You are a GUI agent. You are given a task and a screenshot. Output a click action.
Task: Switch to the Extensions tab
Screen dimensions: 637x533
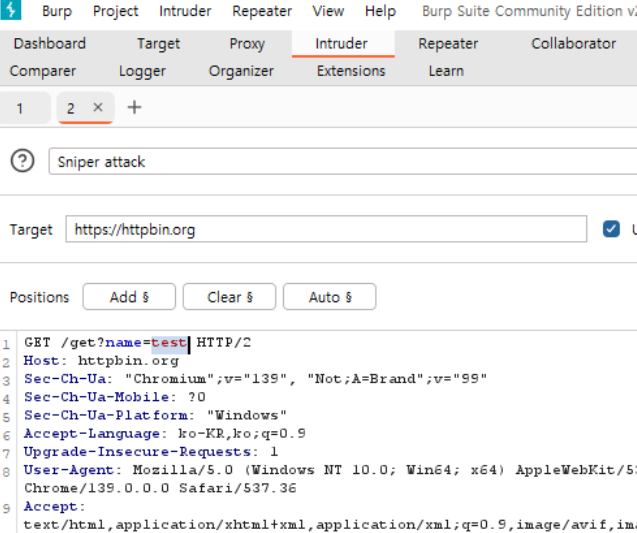(351, 71)
